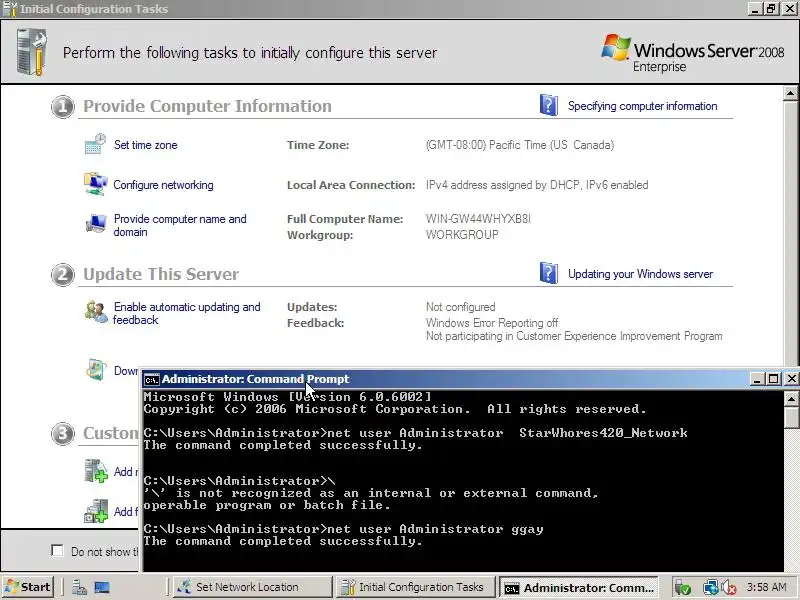Click Windows Error Reporting off text
The height and width of the screenshot is (600, 800).
(492, 323)
